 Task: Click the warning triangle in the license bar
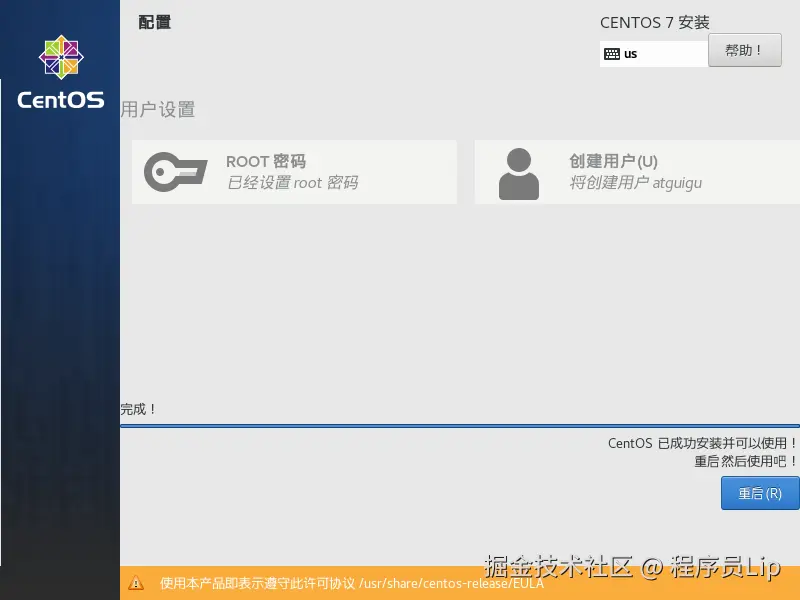tap(139, 583)
